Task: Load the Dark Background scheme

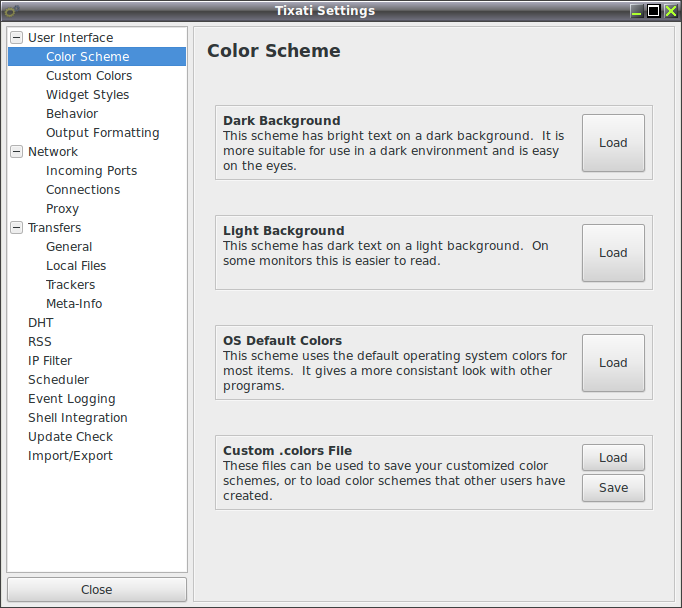Action: tap(613, 143)
